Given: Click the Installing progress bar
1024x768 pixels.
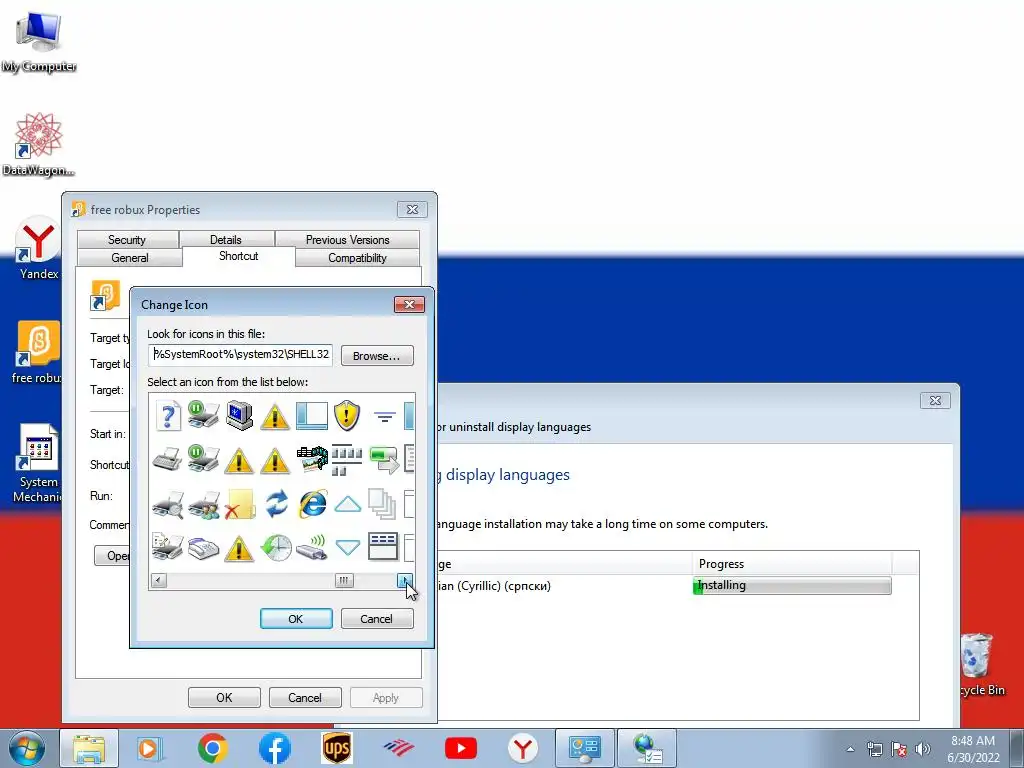Looking at the screenshot, I should [792, 585].
